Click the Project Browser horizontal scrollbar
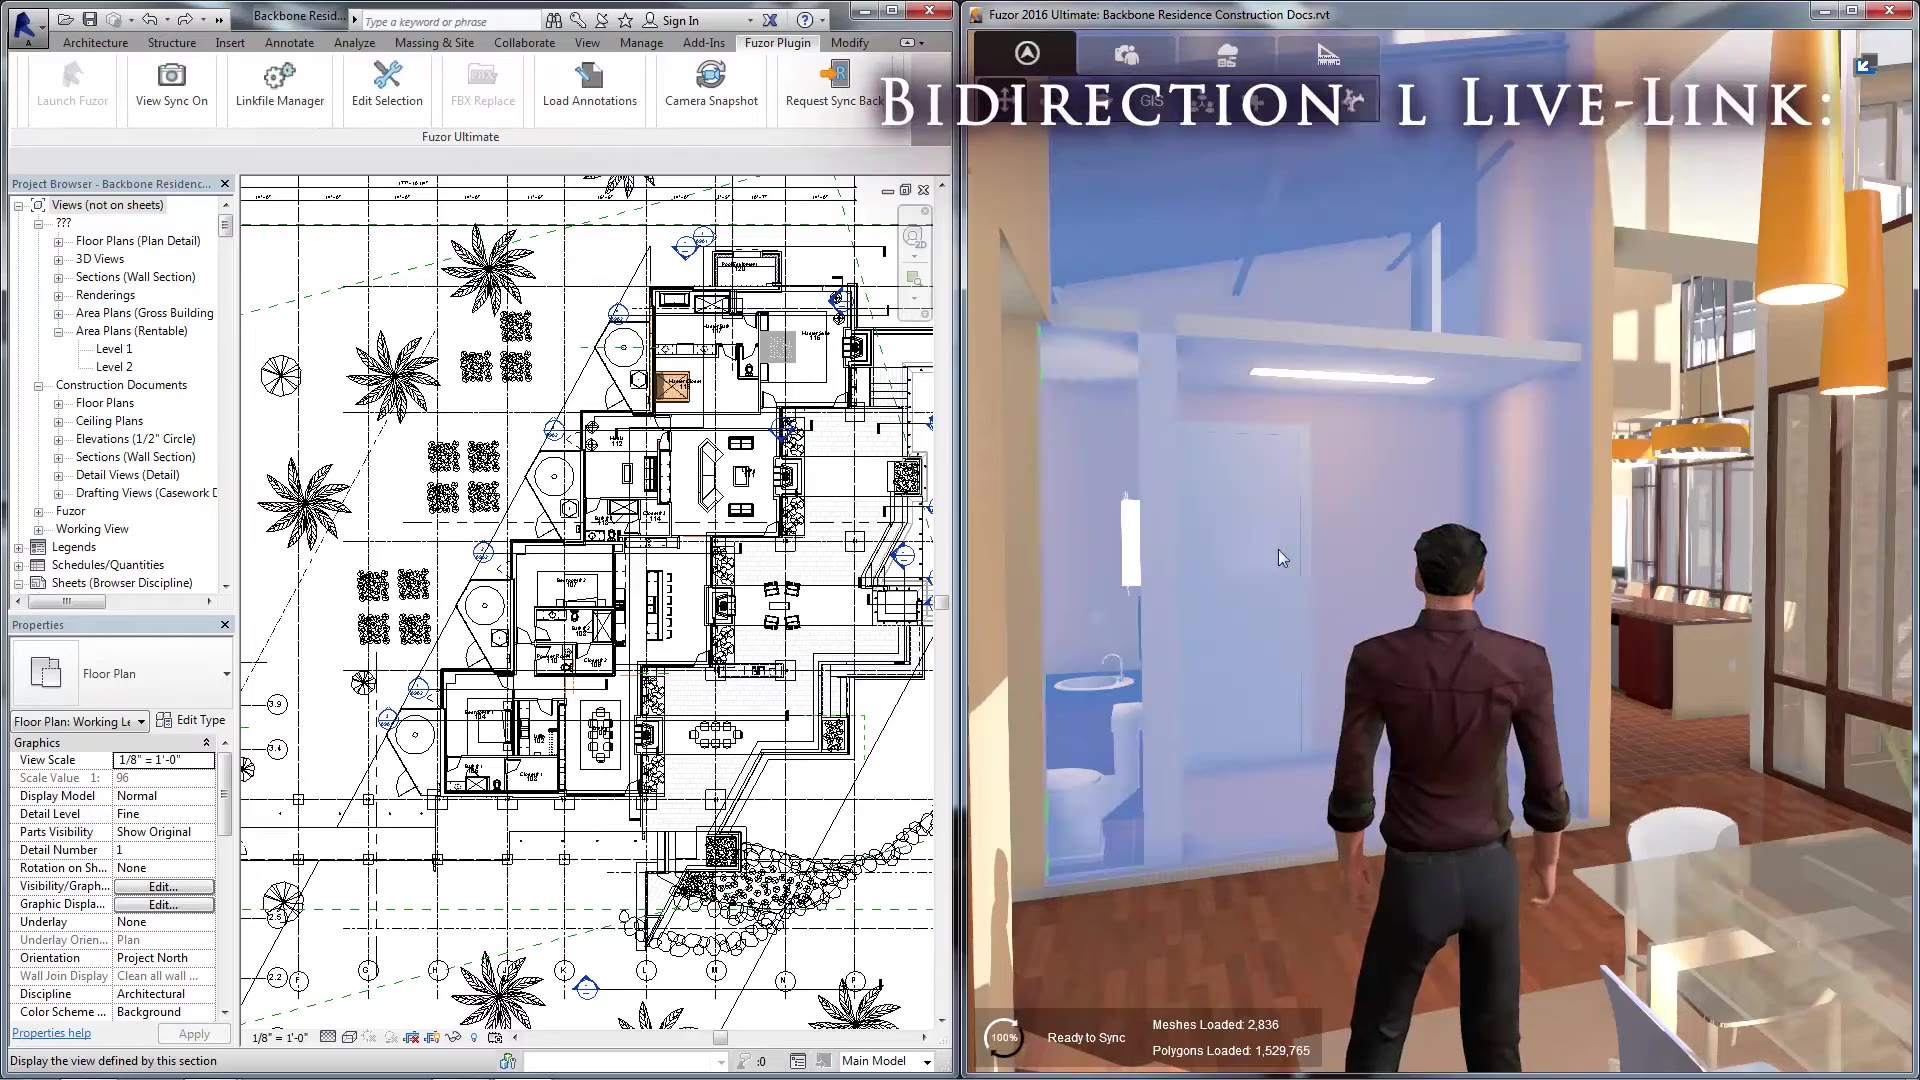This screenshot has width=1920, height=1080. tap(114, 602)
